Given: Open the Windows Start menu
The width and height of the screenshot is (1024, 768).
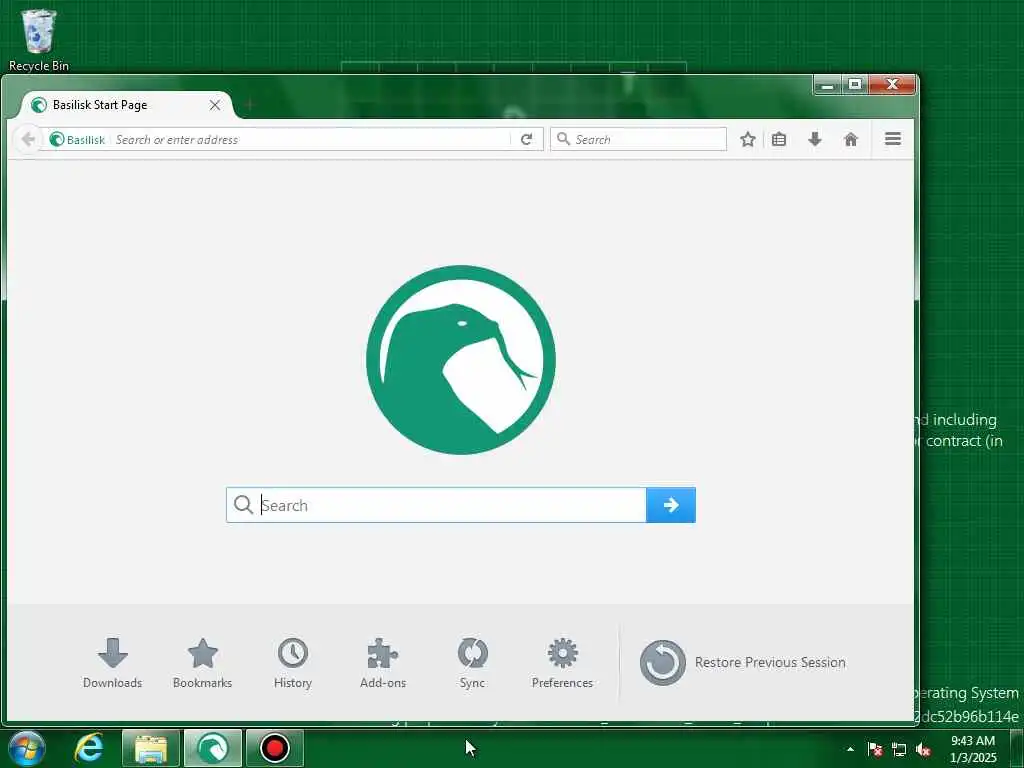Looking at the screenshot, I should pyautogui.click(x=26, y=748).
